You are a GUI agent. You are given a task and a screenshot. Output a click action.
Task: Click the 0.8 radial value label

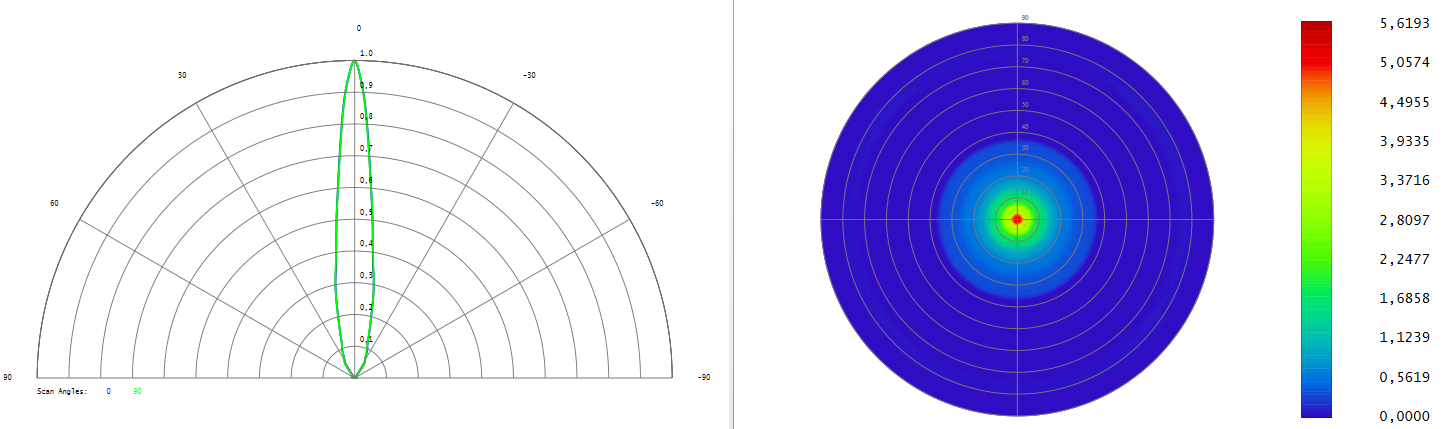(366, 117)
